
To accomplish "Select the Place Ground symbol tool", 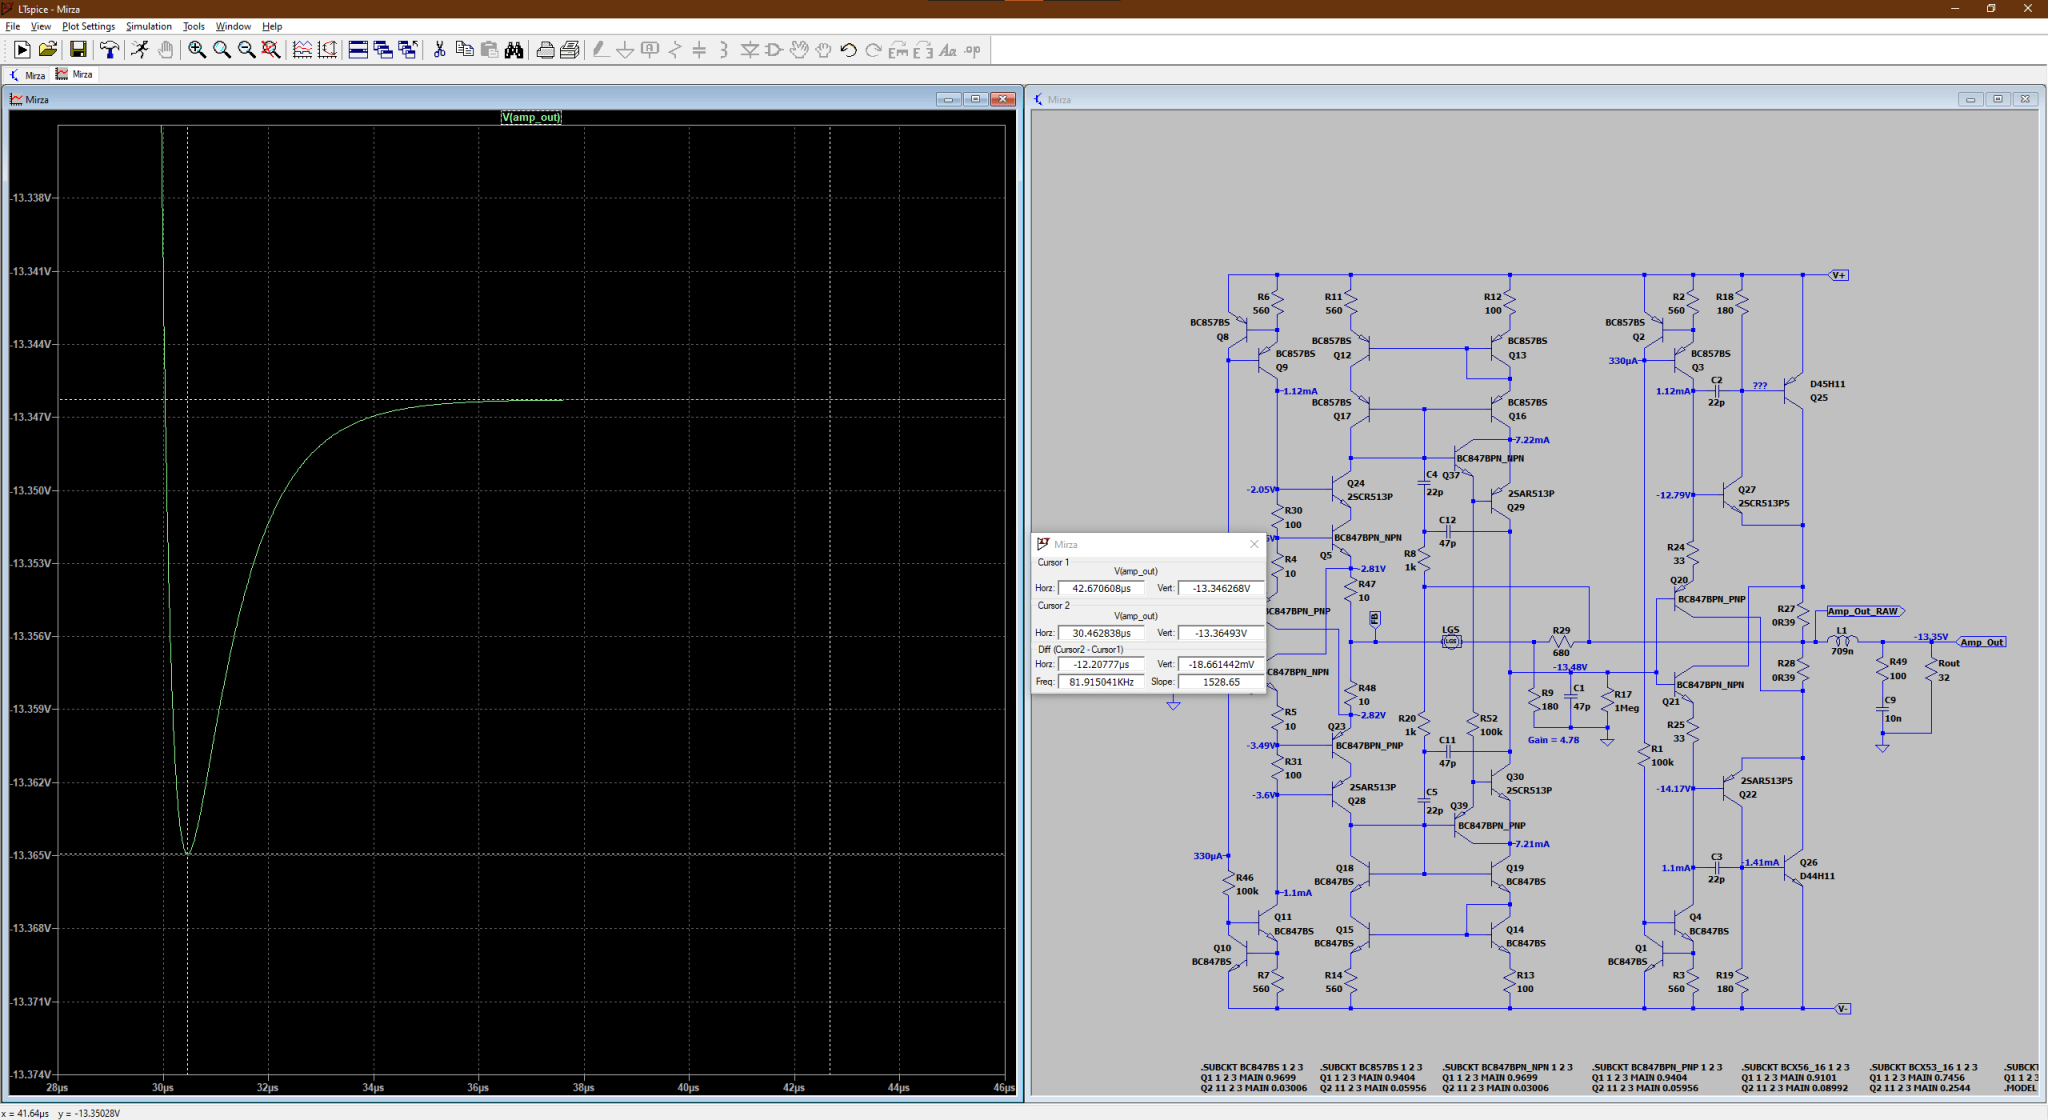I will (x=625, y=50).
